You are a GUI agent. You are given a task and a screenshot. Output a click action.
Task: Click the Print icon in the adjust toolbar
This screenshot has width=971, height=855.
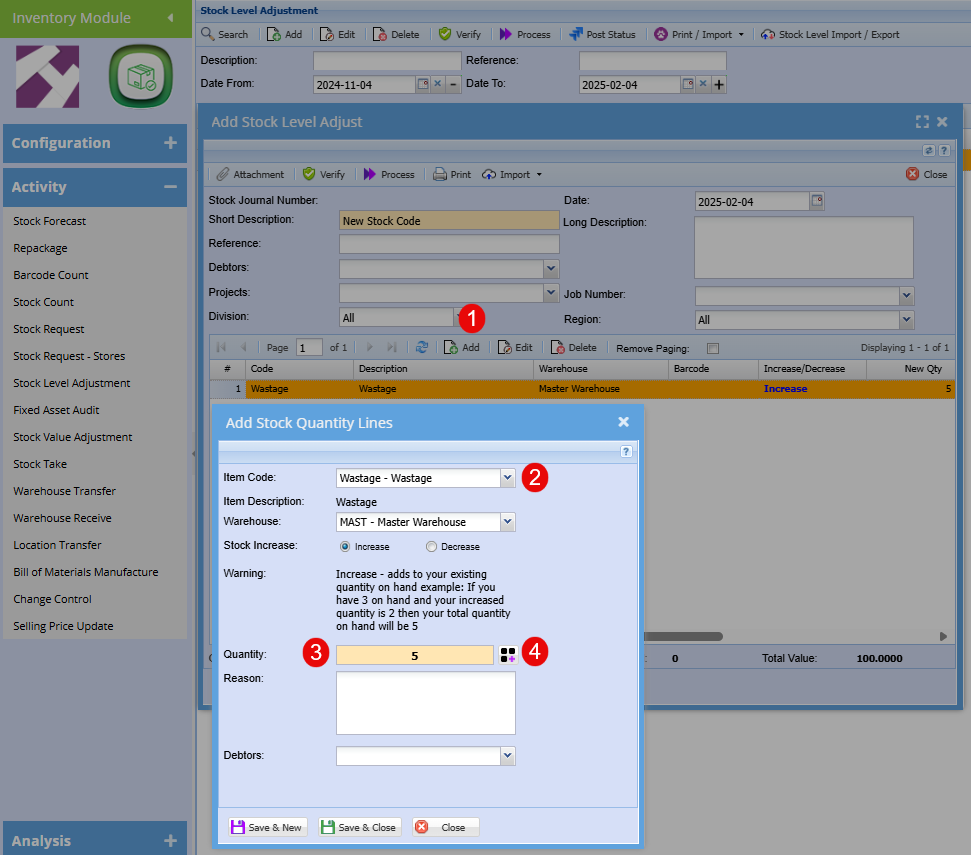tap(451, 174)
